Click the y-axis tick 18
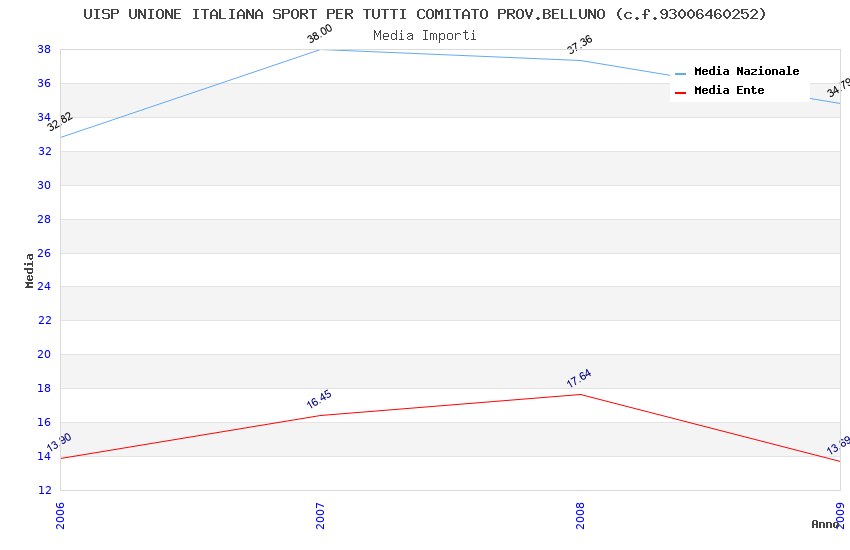Screen dimensions: 850x550 coord(44,389)
